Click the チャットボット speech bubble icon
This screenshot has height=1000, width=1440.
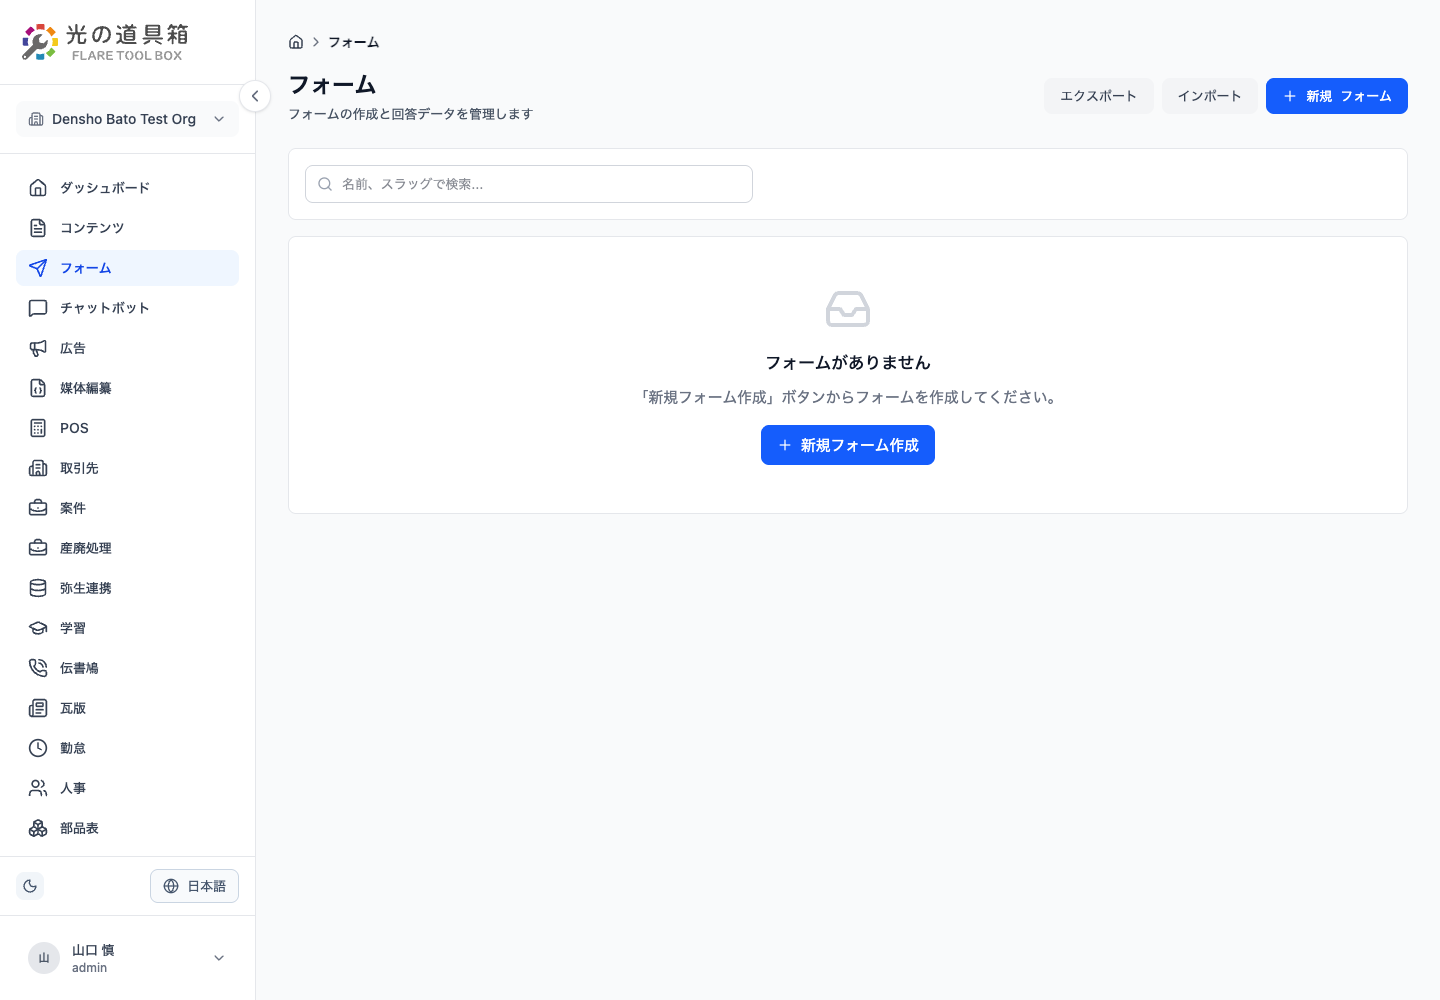tap(38, 308)
